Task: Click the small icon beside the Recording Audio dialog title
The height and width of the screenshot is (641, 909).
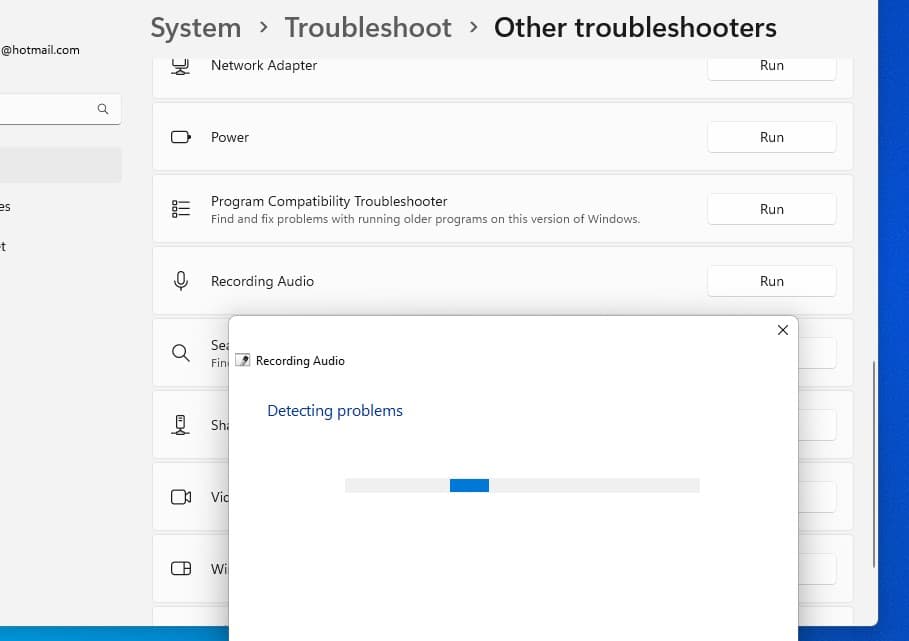Action: [x=242, y=360]
